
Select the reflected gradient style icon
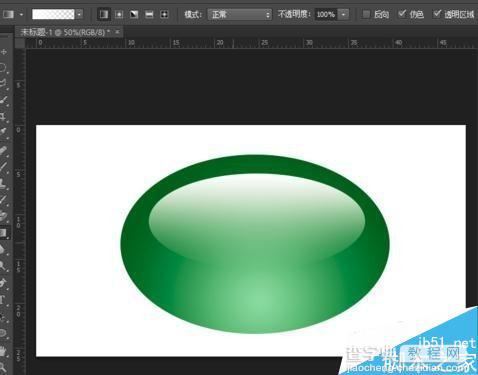pyautogui.click(x=149, y=14)
